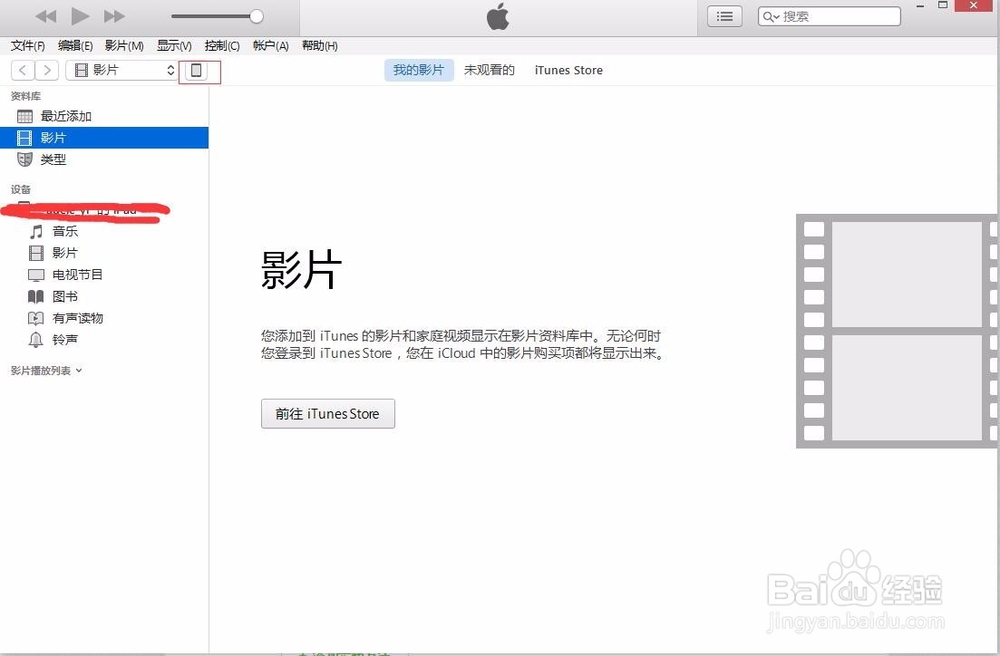Click the open book icon for 图书

(x=36, y=296)
